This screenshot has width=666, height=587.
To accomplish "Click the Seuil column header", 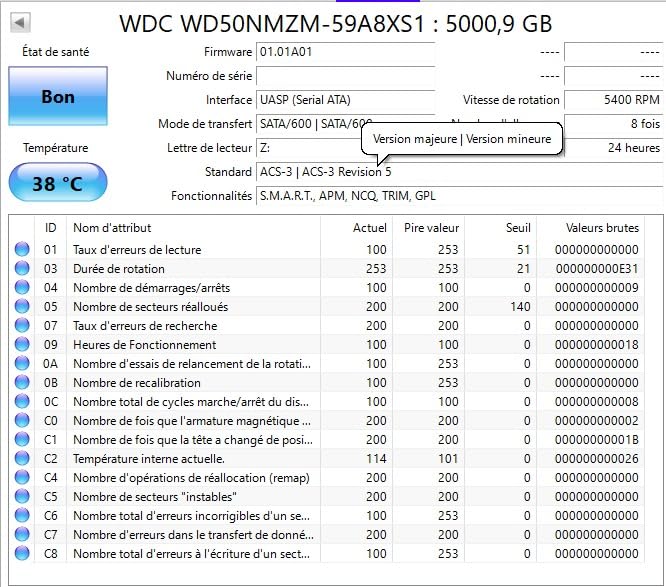I will [x=518, y=228].
